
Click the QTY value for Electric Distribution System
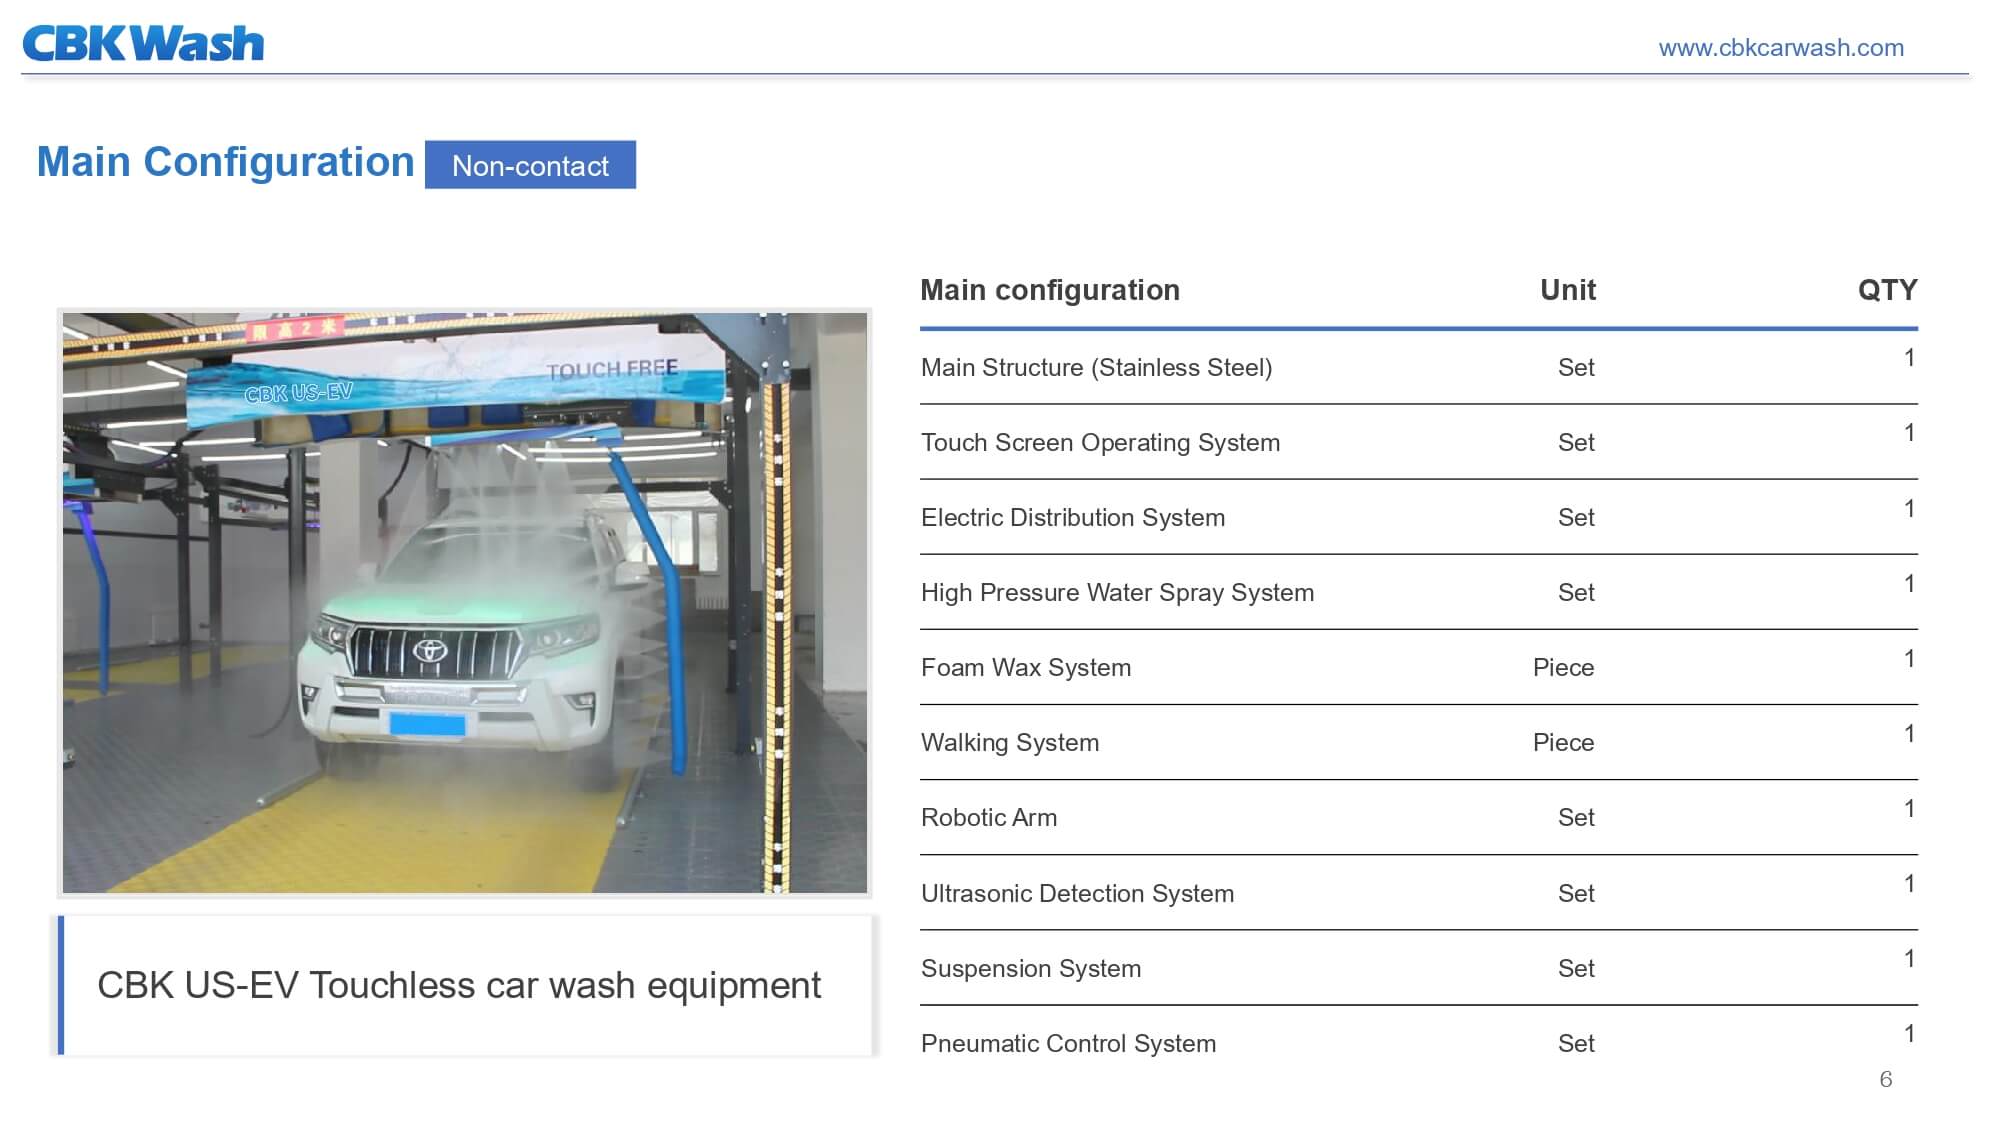click(1910, 509)
